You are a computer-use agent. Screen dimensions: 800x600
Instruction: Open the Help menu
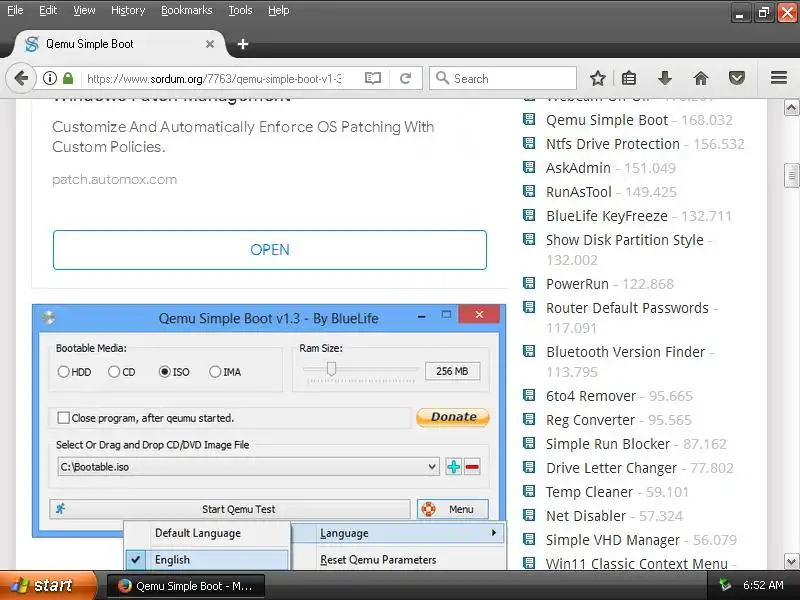pos(279,10)
